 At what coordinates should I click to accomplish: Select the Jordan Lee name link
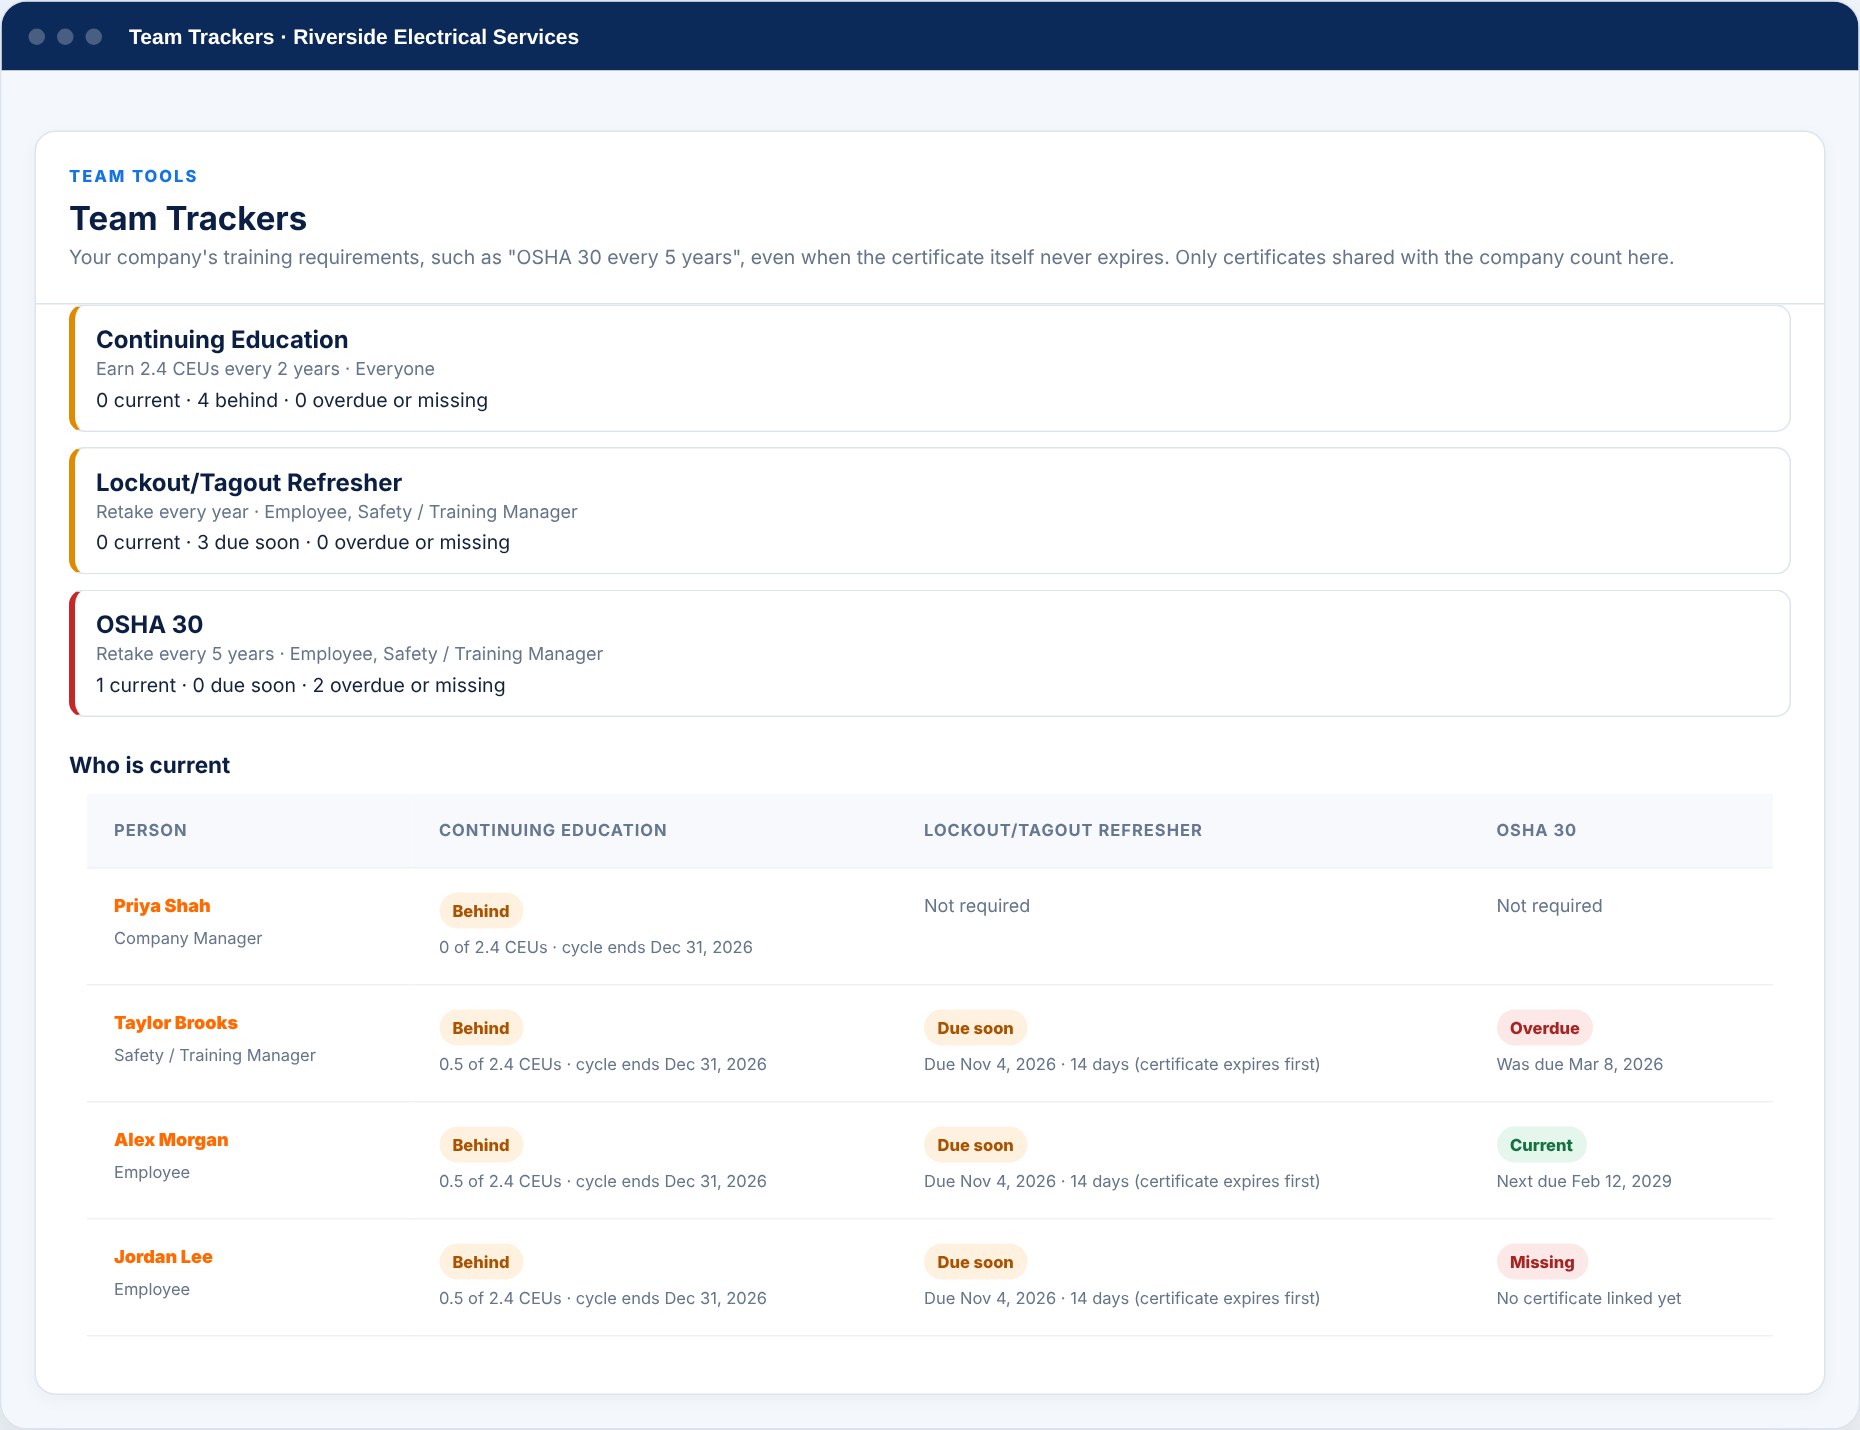tap(163, 1257)
